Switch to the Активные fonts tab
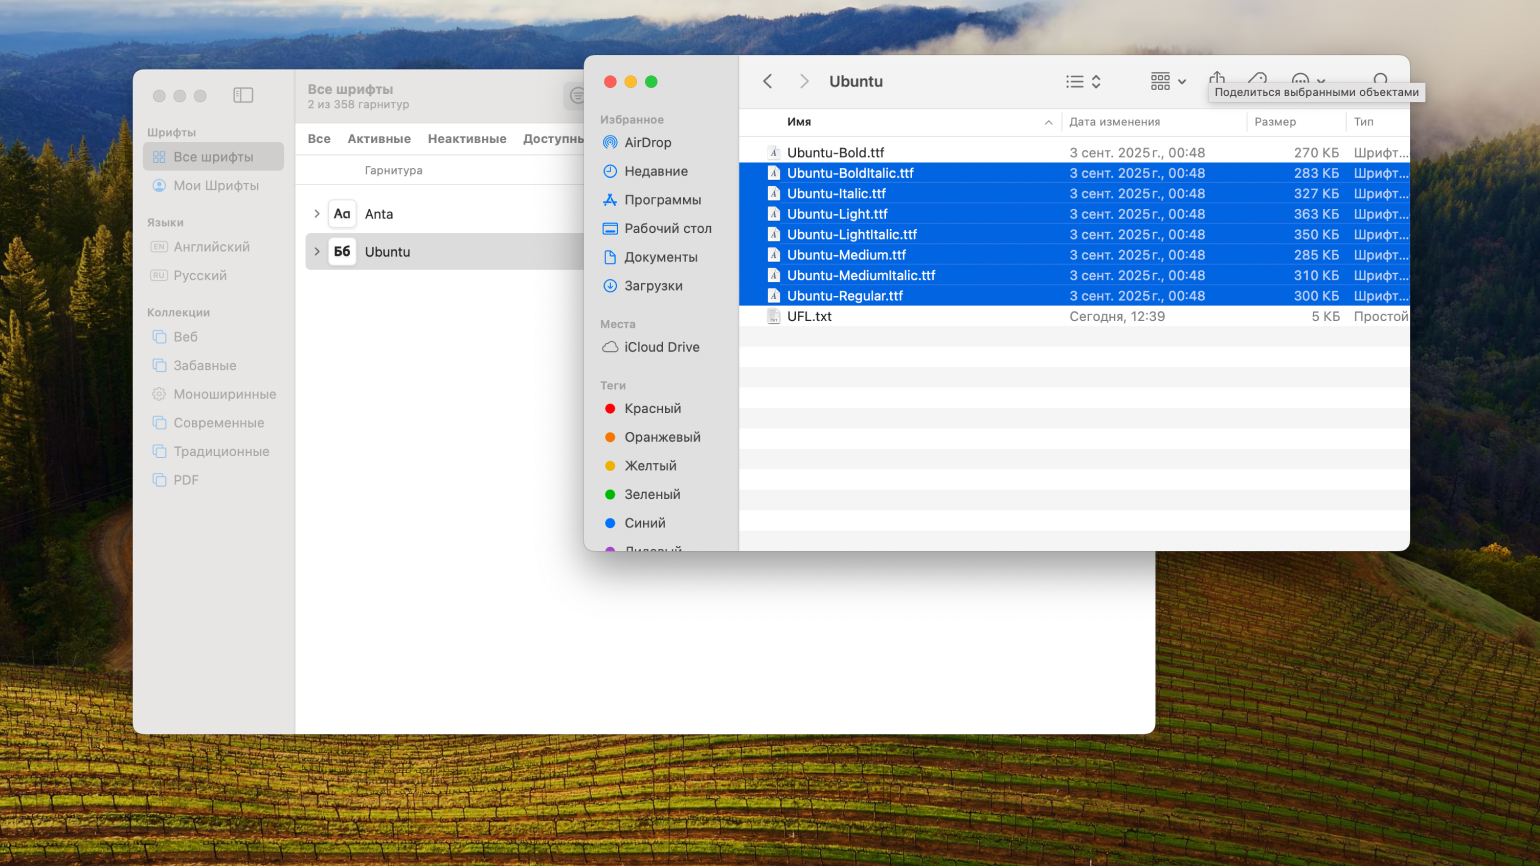This screenshot has width=1540, height=866. [x=379, y=139]
